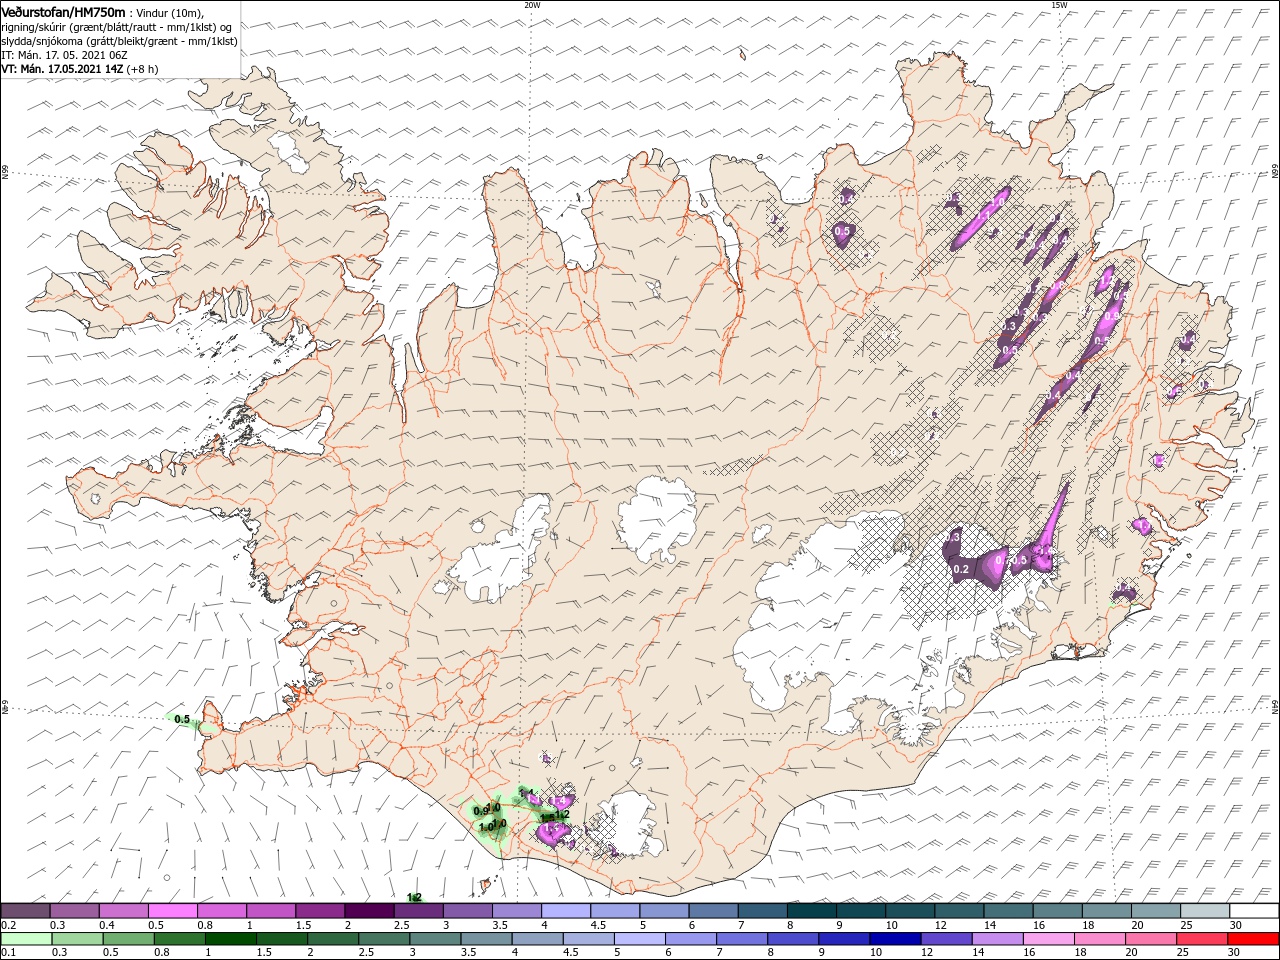Click the 1.2 rain value at the bottom edge of the map

415,897
